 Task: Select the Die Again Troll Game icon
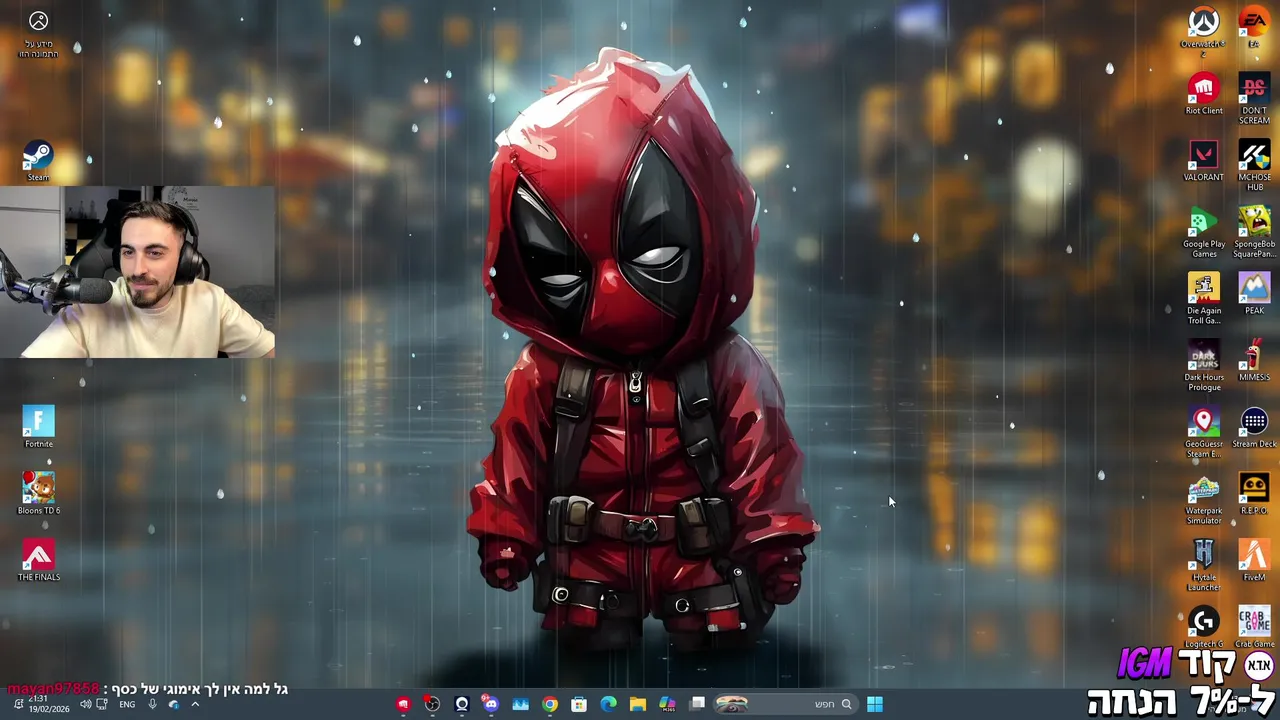click(x=1204, y=299)
